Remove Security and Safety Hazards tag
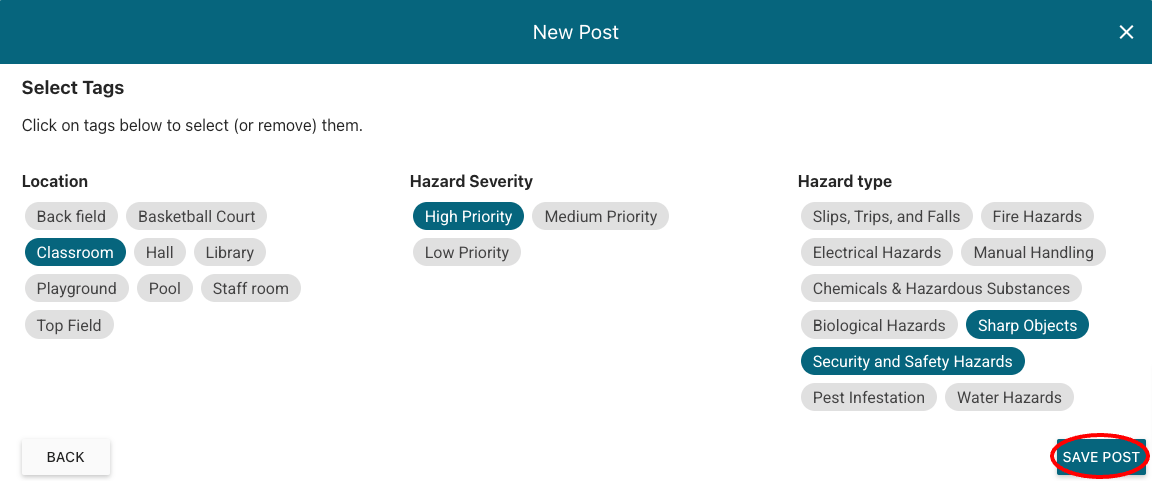 point(912,362)
